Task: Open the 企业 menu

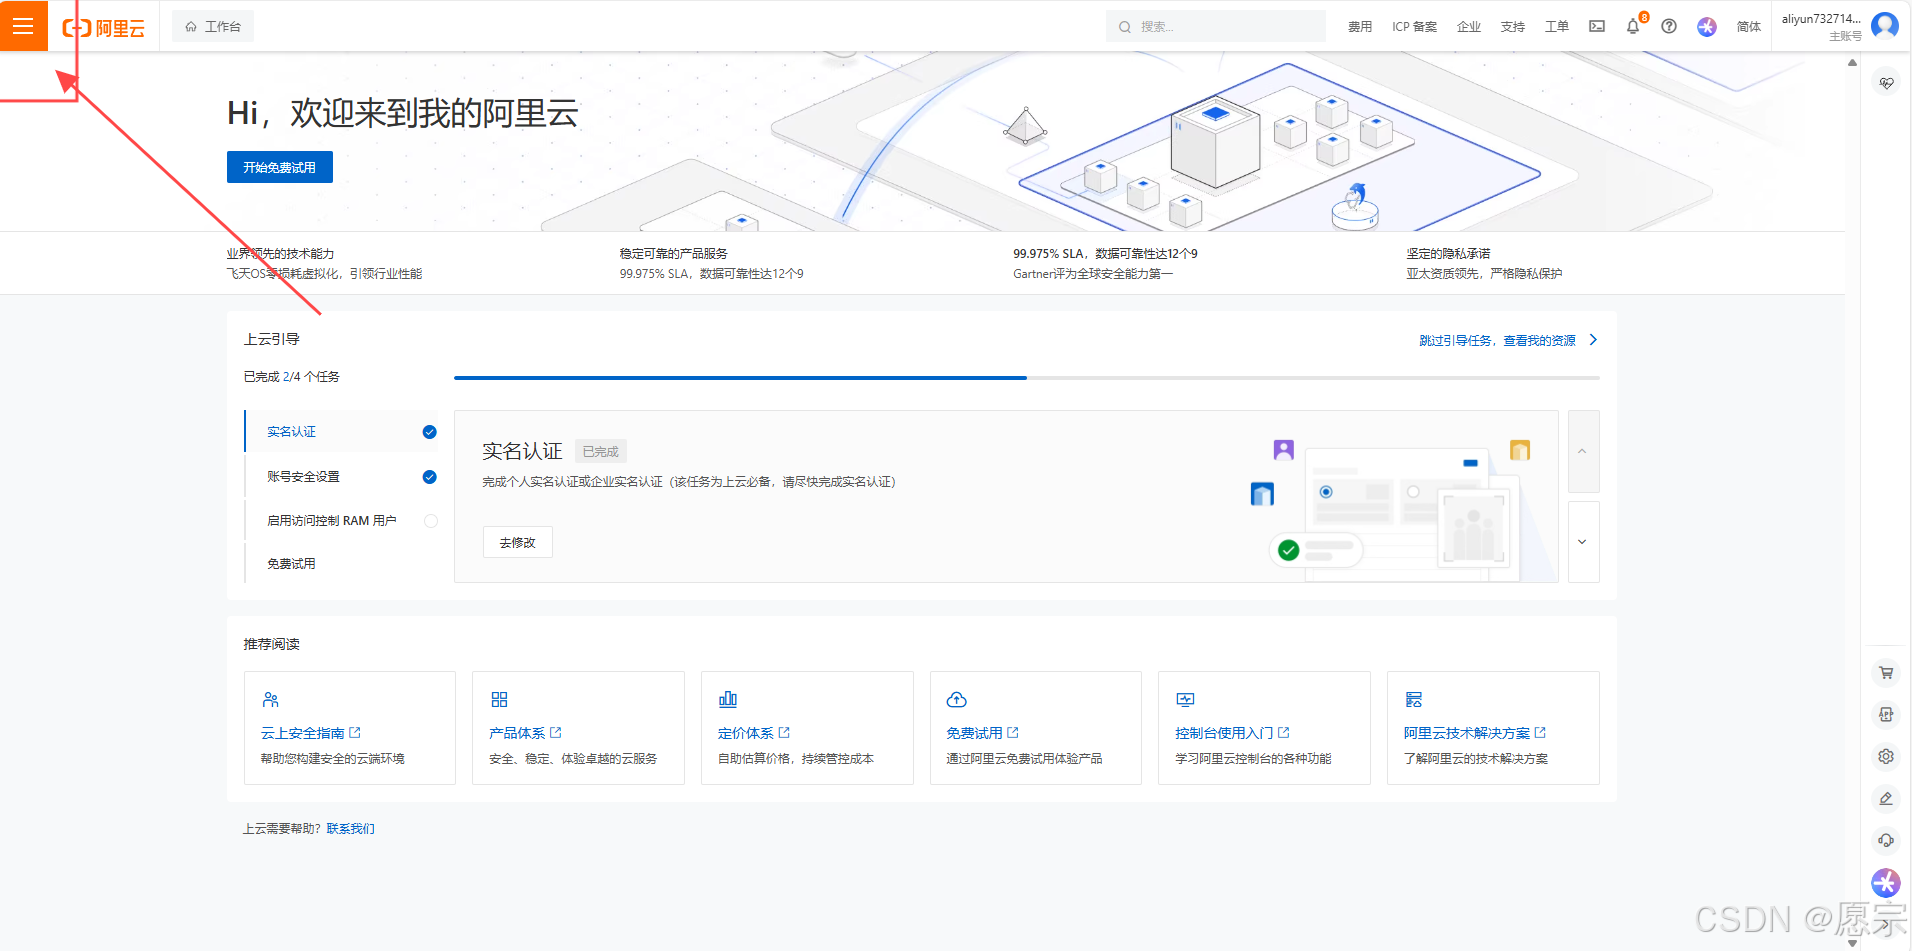Action: click(x=1469, y=27)
